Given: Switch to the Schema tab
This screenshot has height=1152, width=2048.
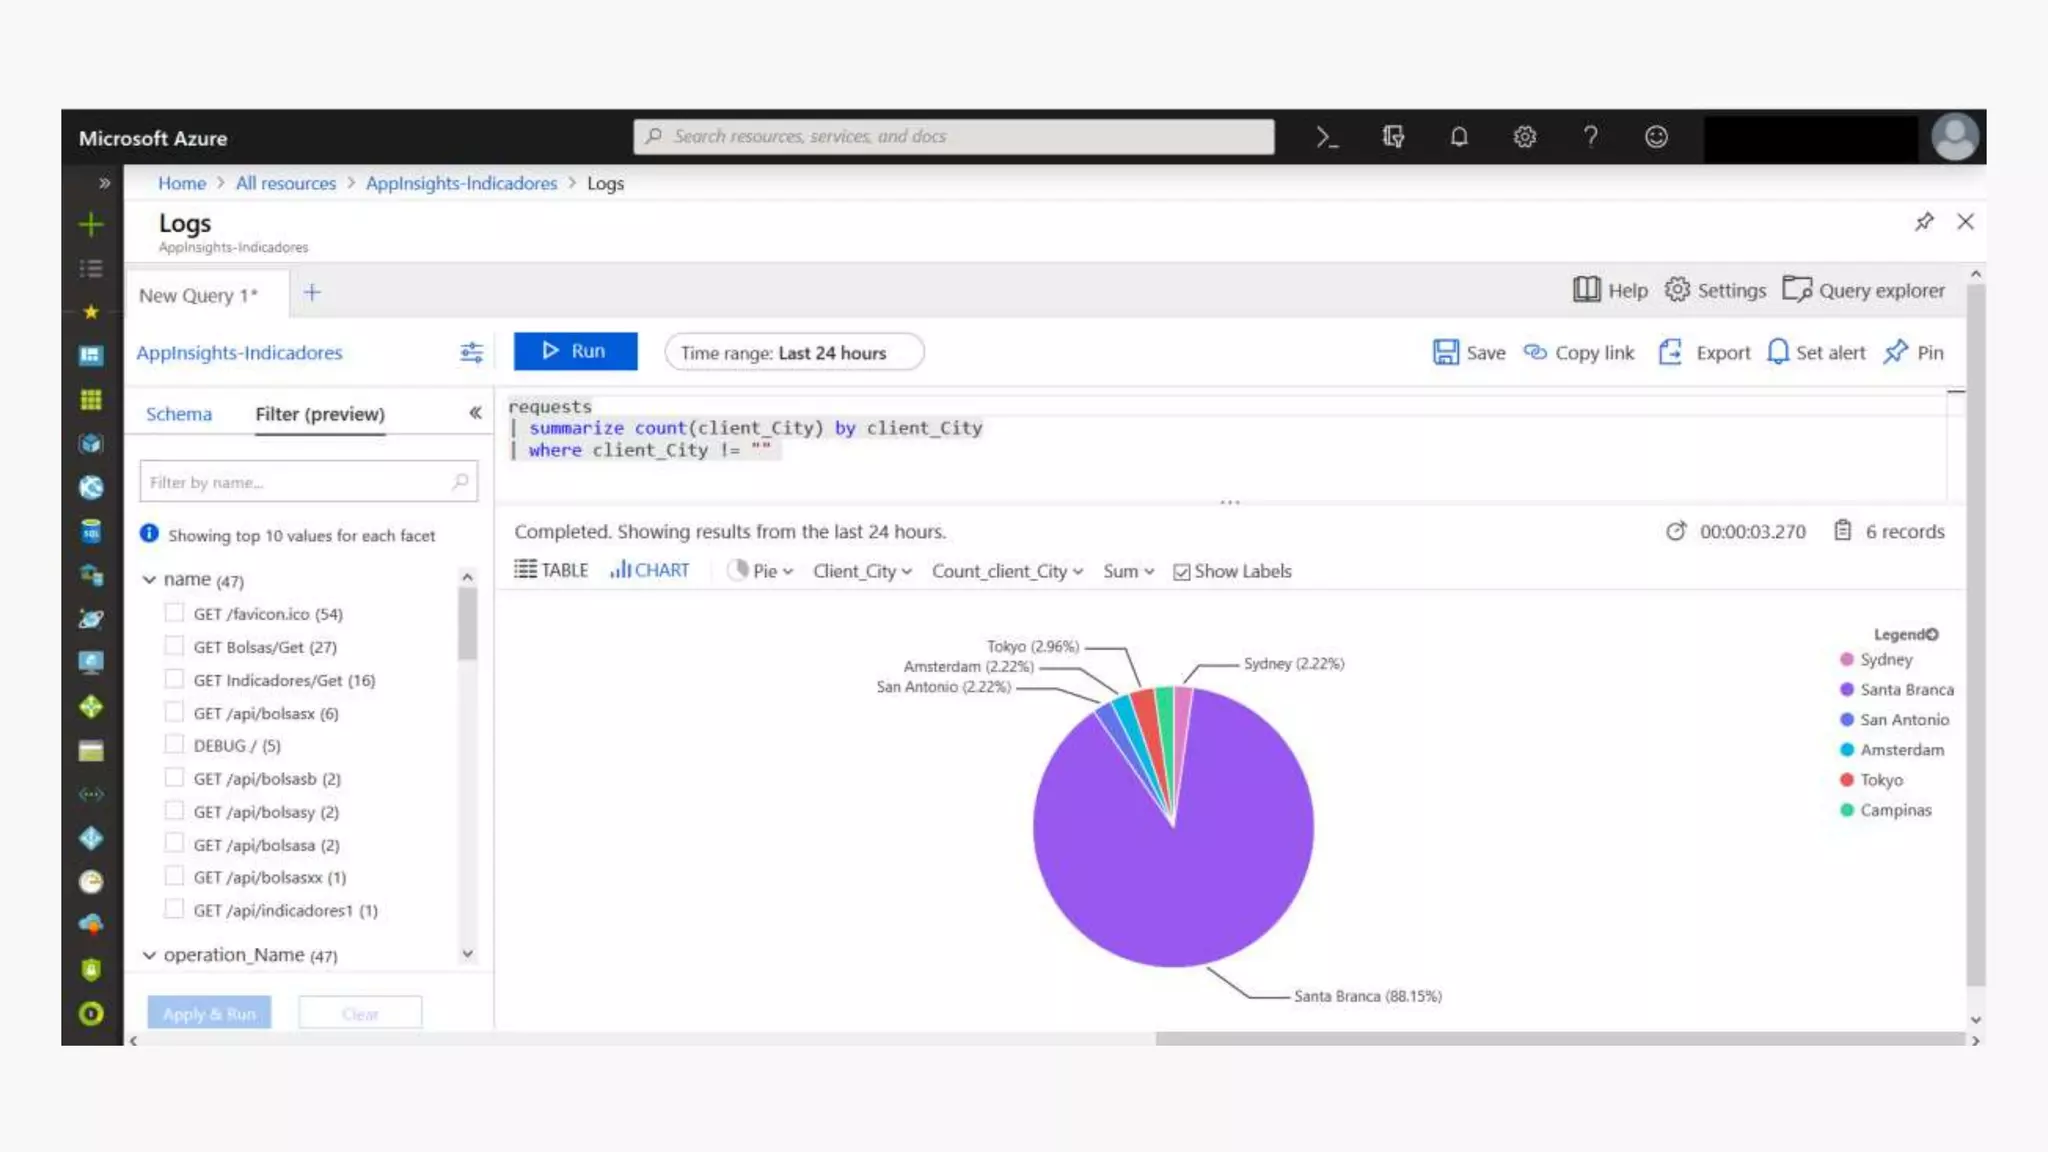Looking at the screenshot, I should [178, 414].
